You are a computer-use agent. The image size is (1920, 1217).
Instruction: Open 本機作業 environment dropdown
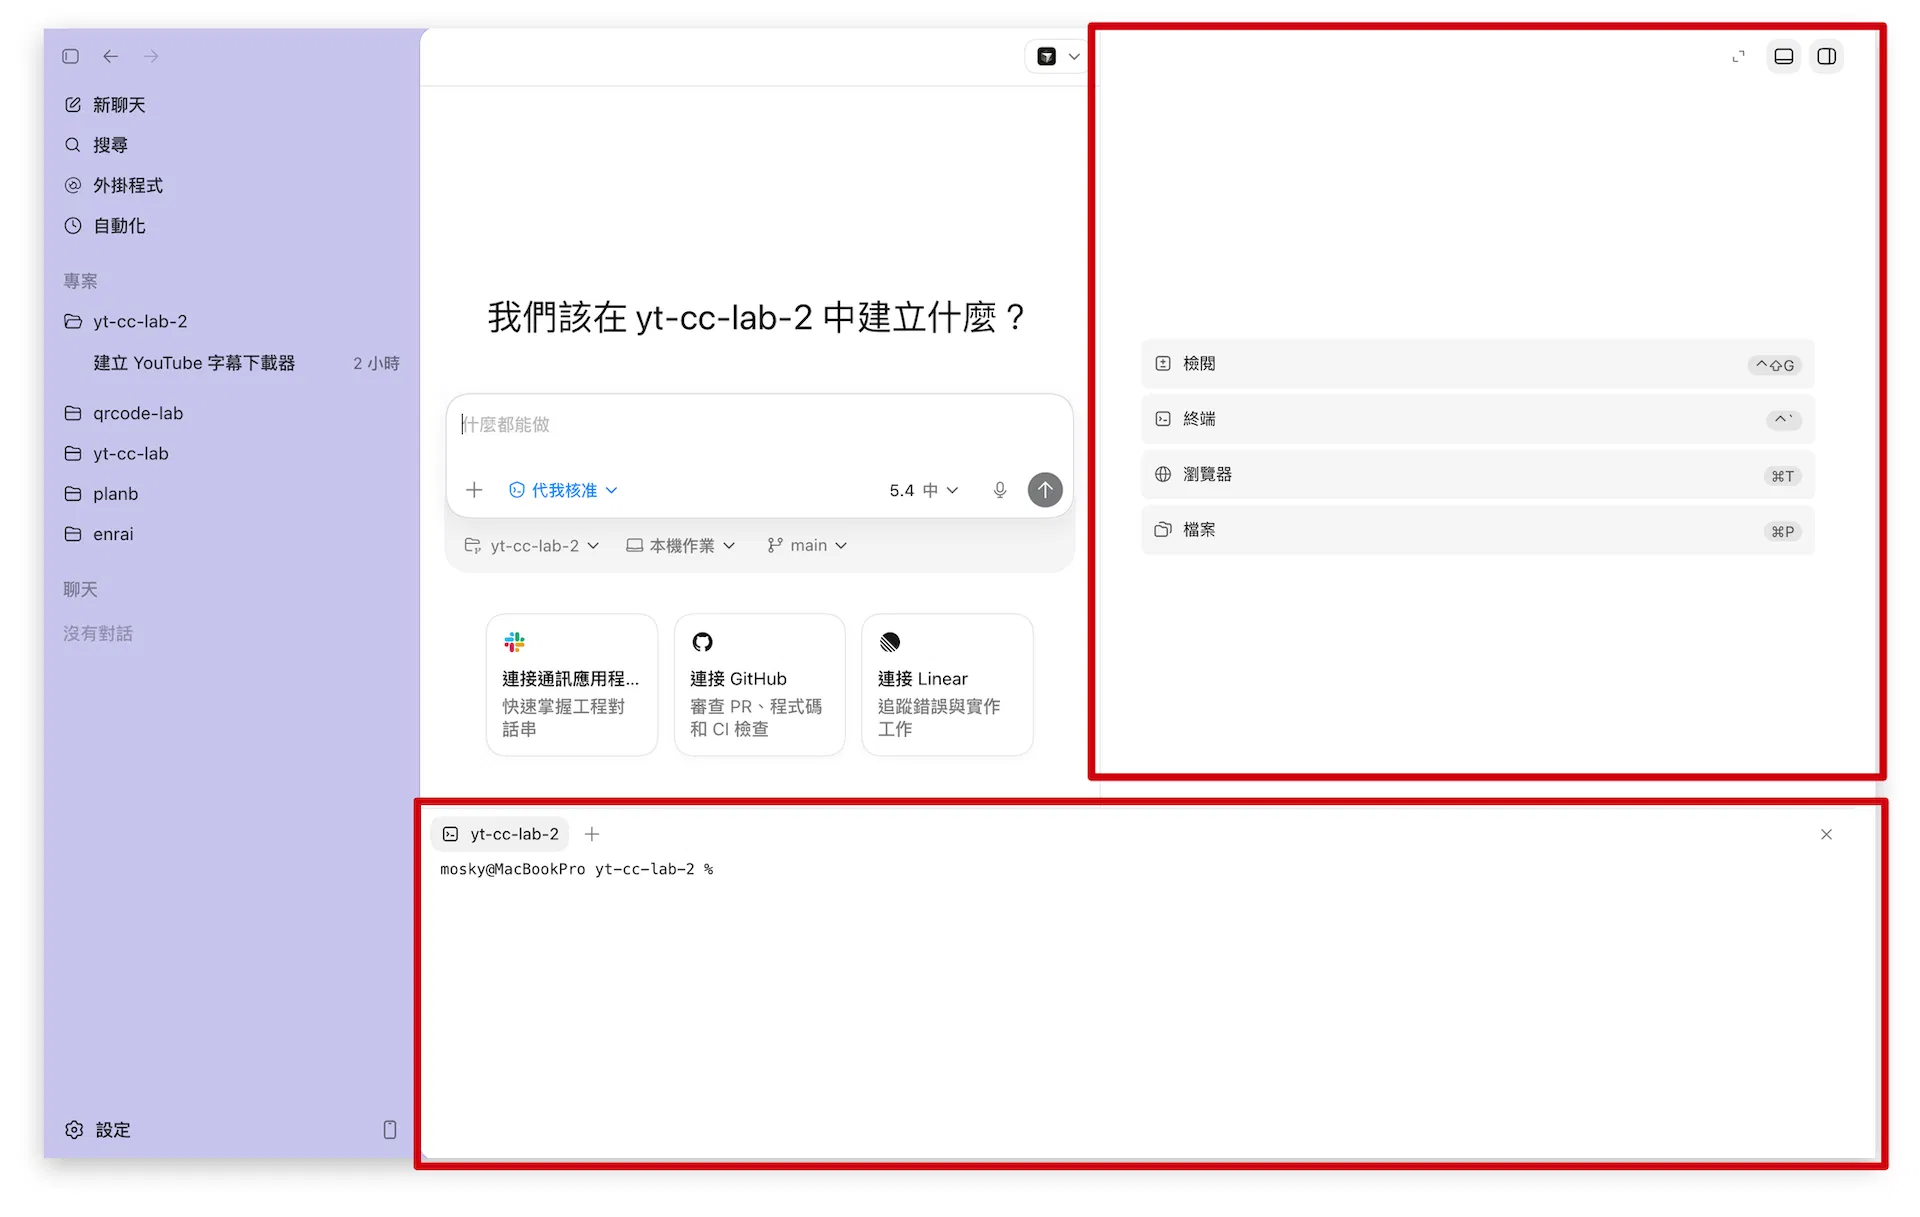click(681, 545)
